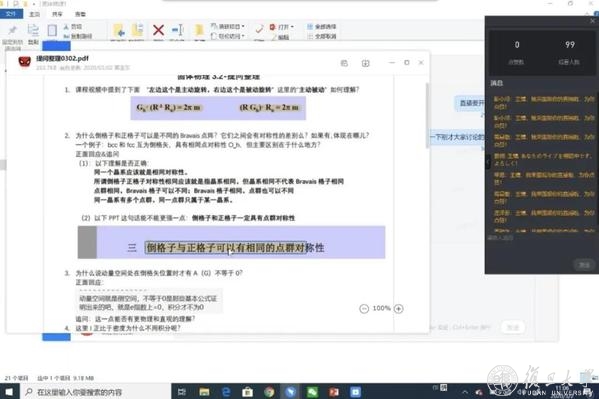The height and width of the screenshot is (399, 599).
Task: Show hidden system tray icons chevron
Action: click(465, 392)
